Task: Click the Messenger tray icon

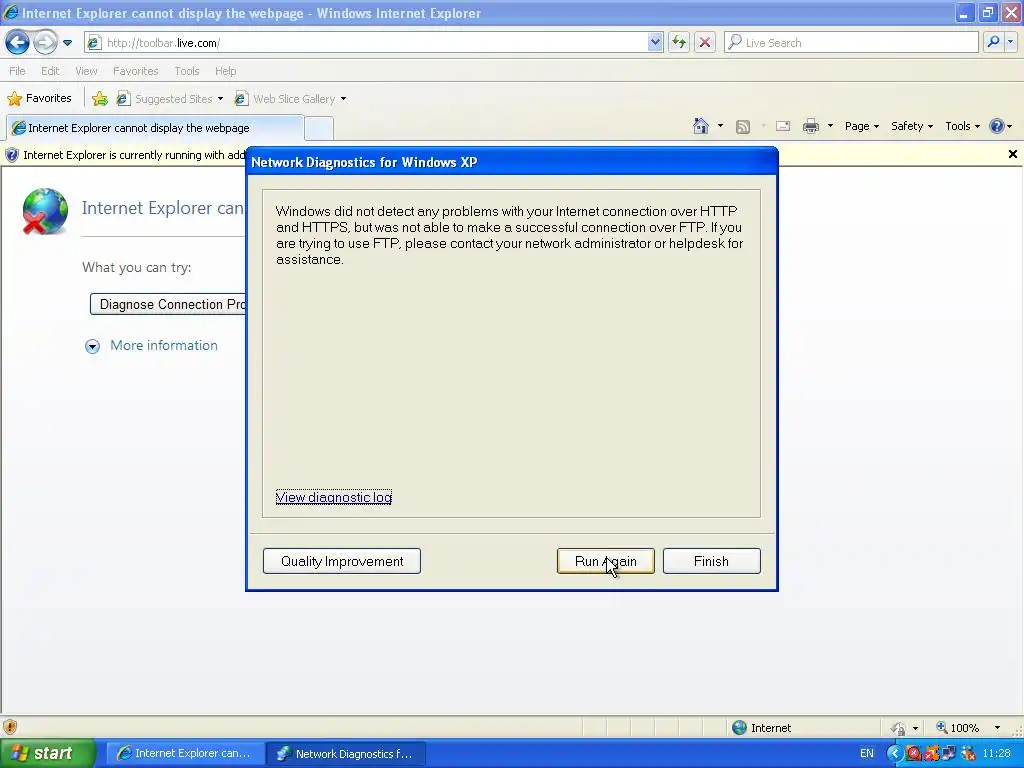Action: pyautogui.click(x=967, y=754)
